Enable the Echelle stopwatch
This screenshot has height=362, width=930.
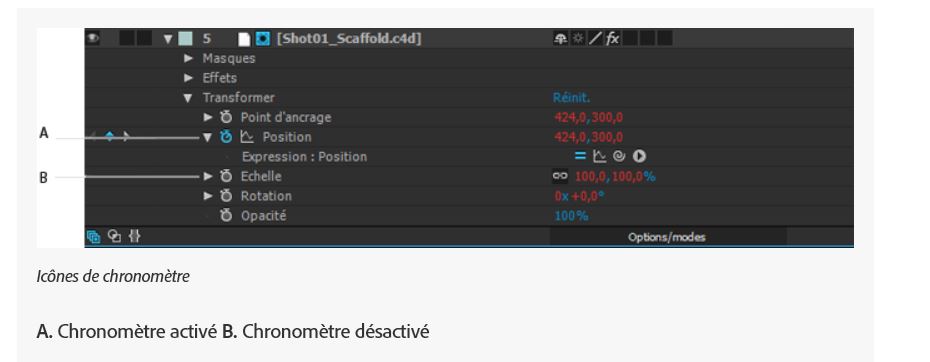pos(226,176)
